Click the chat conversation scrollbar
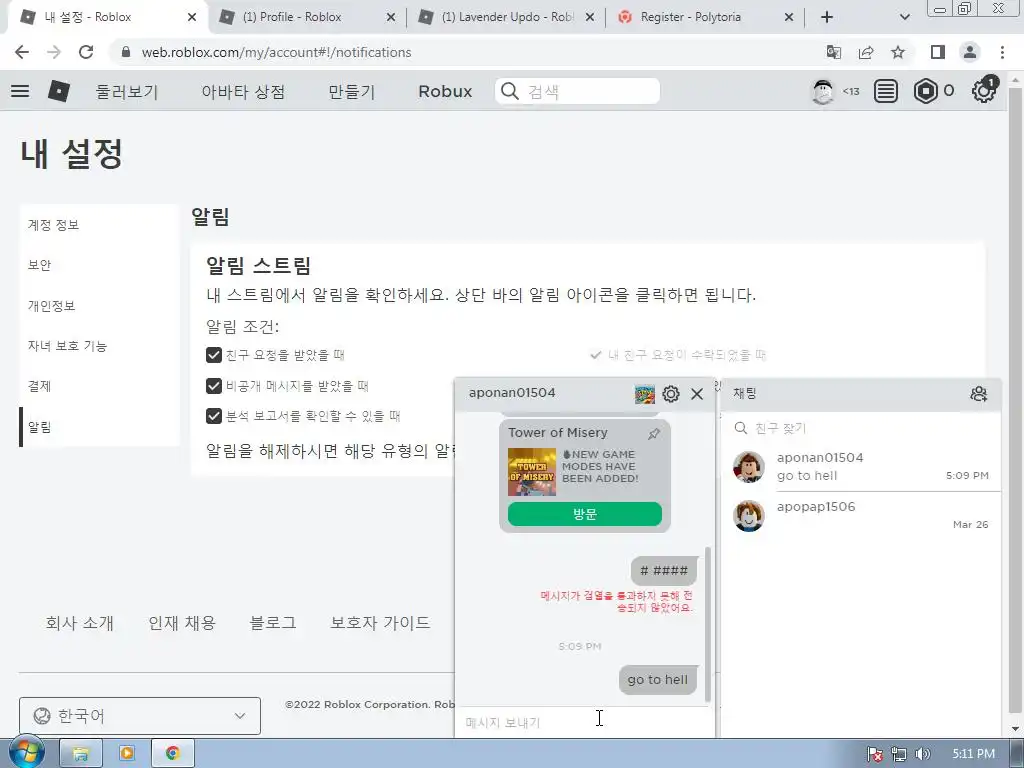 pyautogui.click(x=709, y=625)
